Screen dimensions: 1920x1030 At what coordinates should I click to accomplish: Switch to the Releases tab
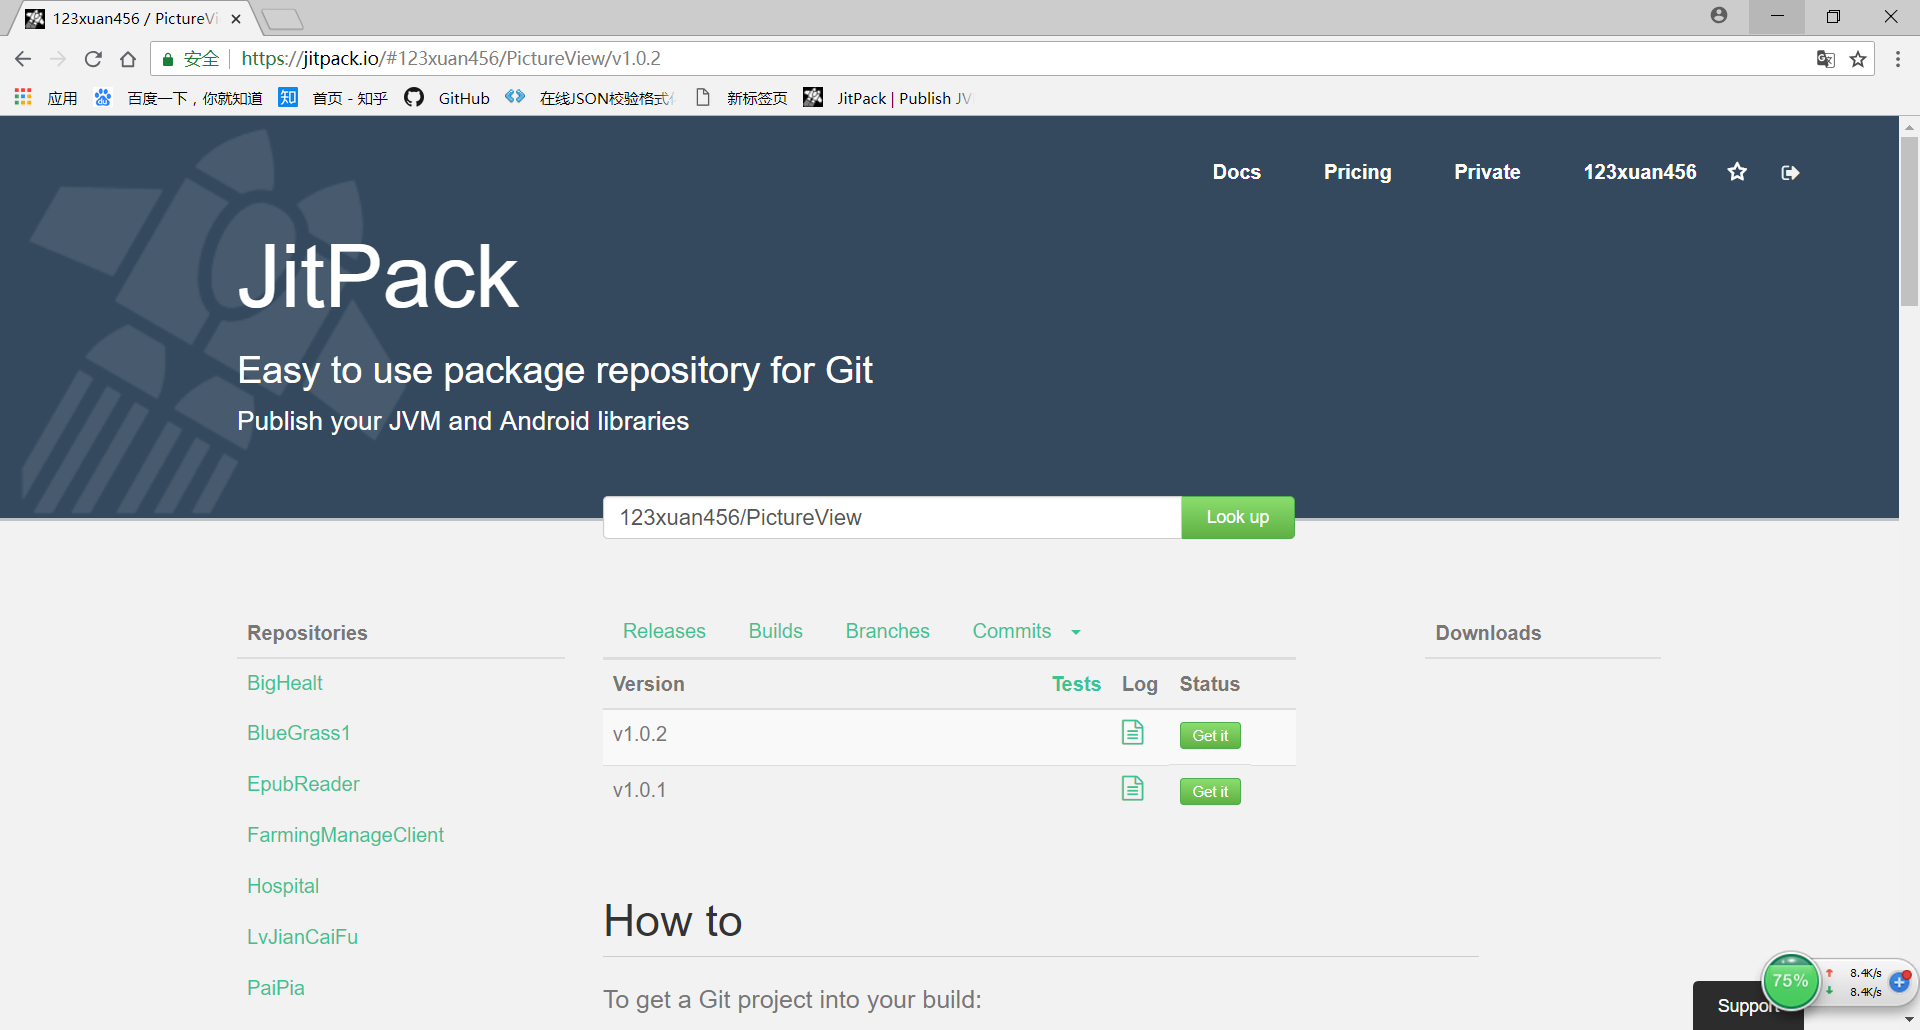(664, 631)
